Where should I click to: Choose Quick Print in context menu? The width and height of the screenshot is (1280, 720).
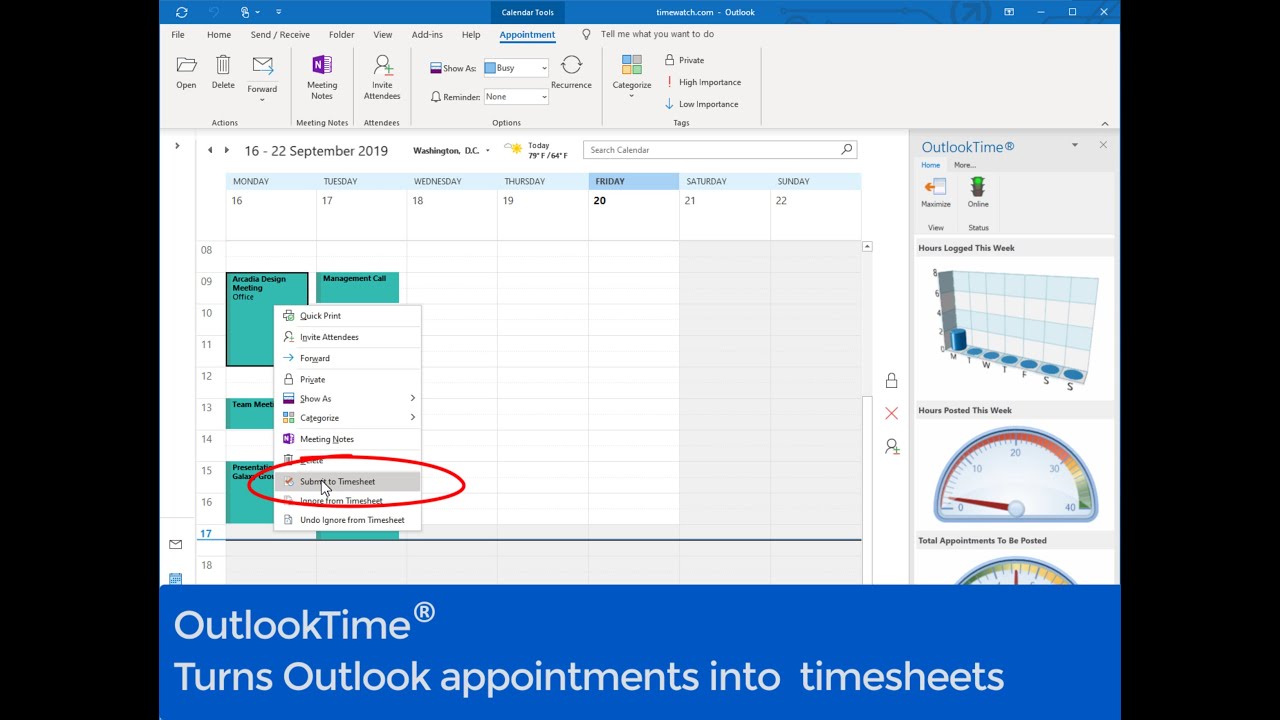[348, 316]
